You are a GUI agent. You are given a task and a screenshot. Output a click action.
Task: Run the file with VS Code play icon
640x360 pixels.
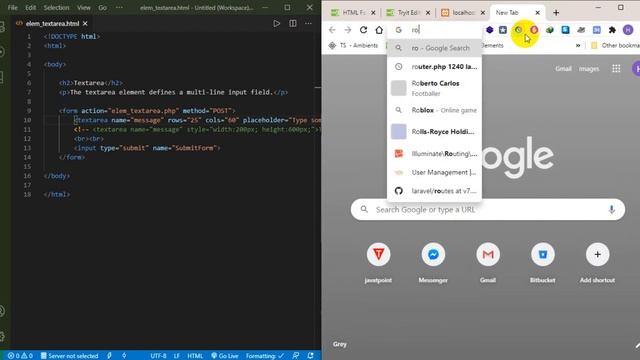(276, 24)
